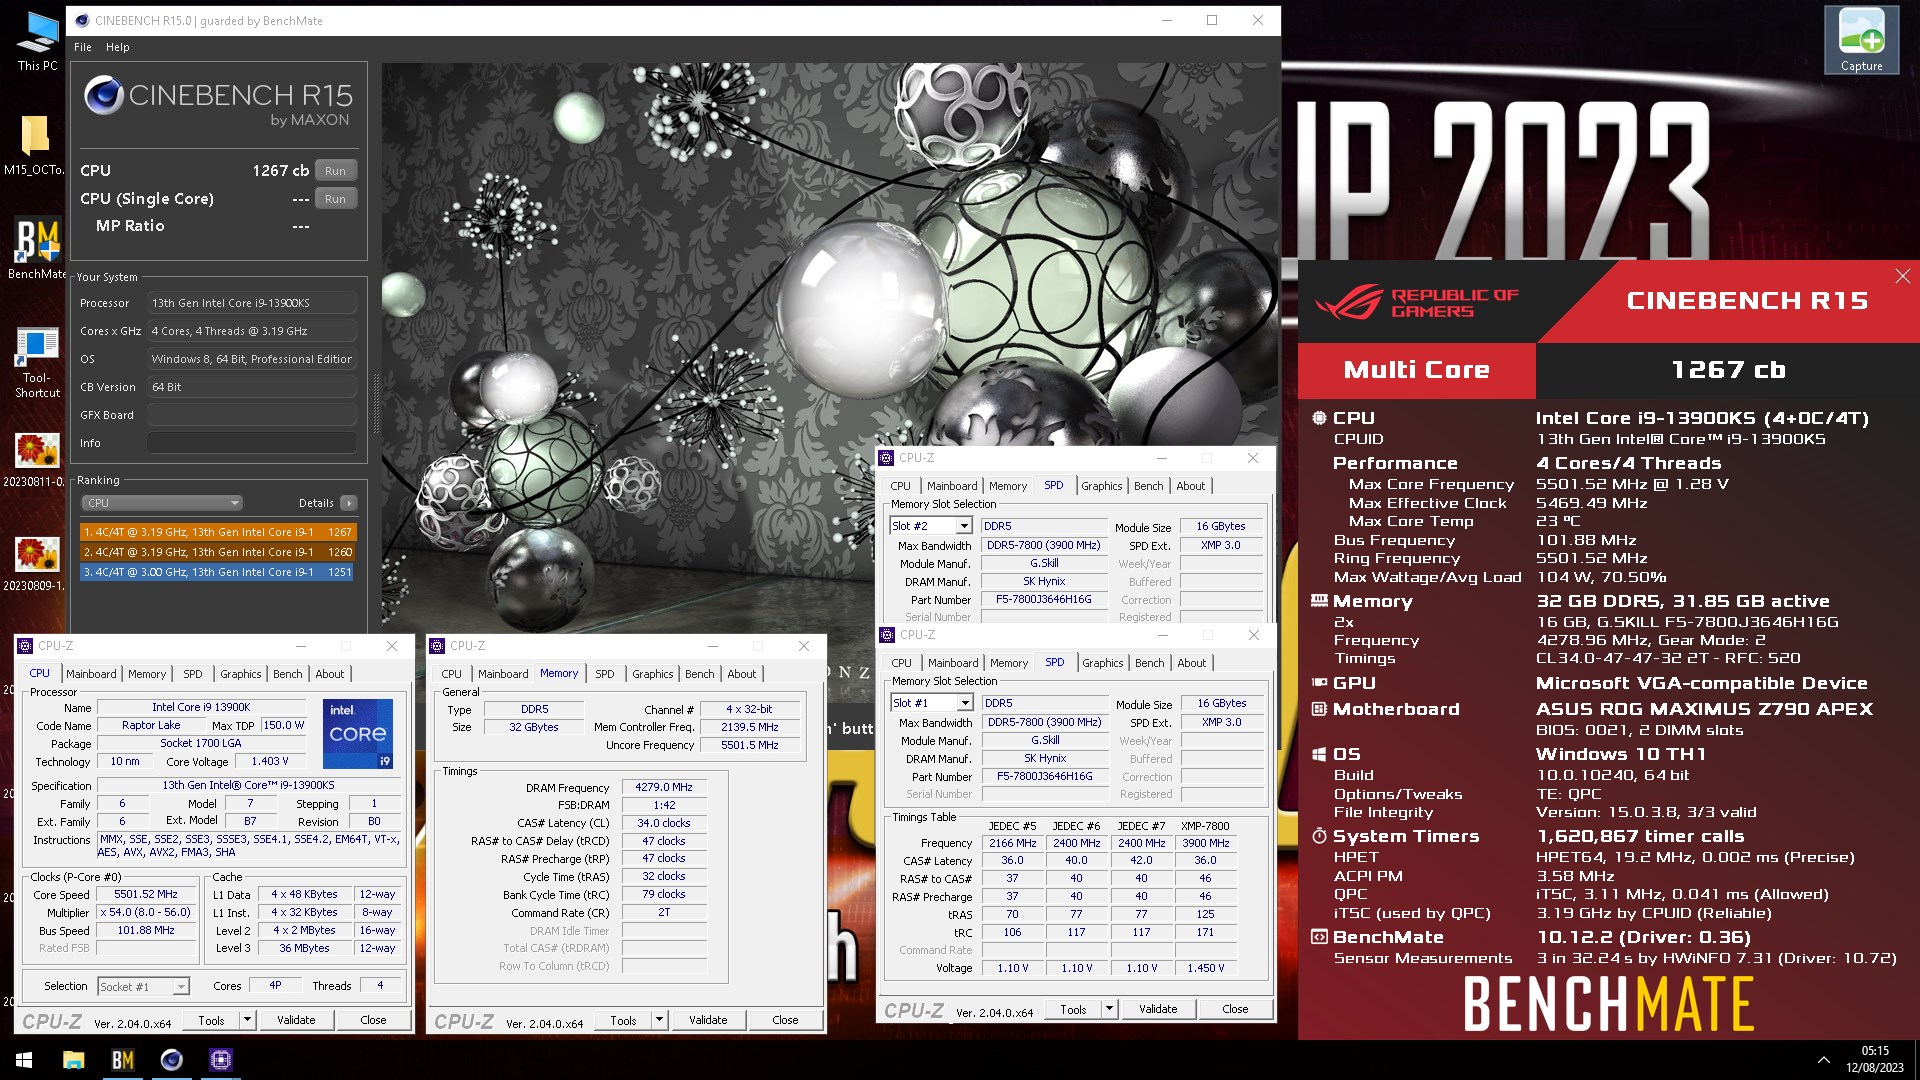The image size is (1920, 1080).
Task: Open the Help menu in Cinebench
Action: pos(118,47)
